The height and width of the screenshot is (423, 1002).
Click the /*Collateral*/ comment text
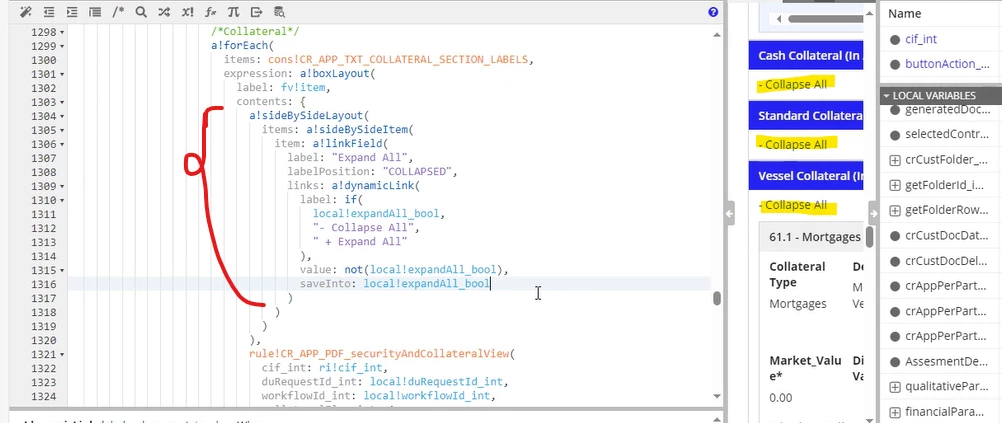pyautogui.click(x=255, y=32)
